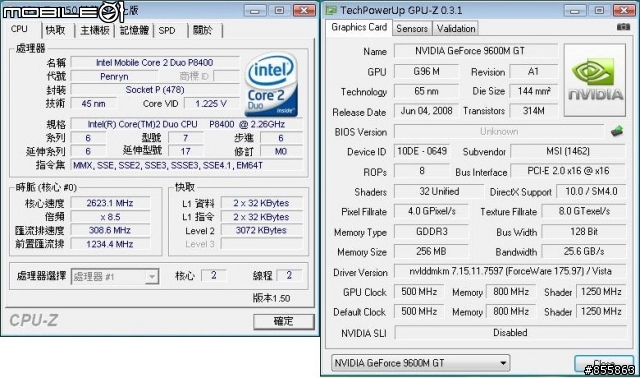This screenshot has width=640, height=378.
Task: Click the GPU value G96 M
Action: click(427, 71)
